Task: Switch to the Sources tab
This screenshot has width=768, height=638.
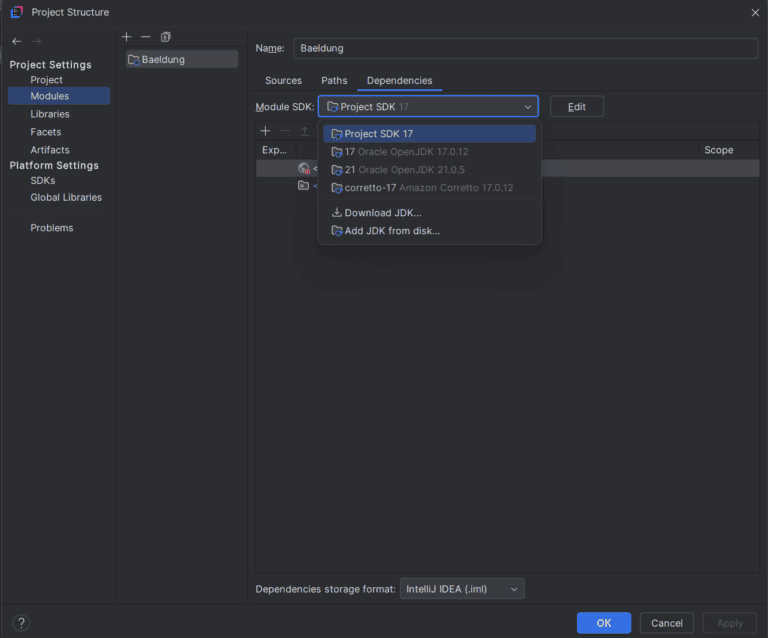Action: pos(283,80)
